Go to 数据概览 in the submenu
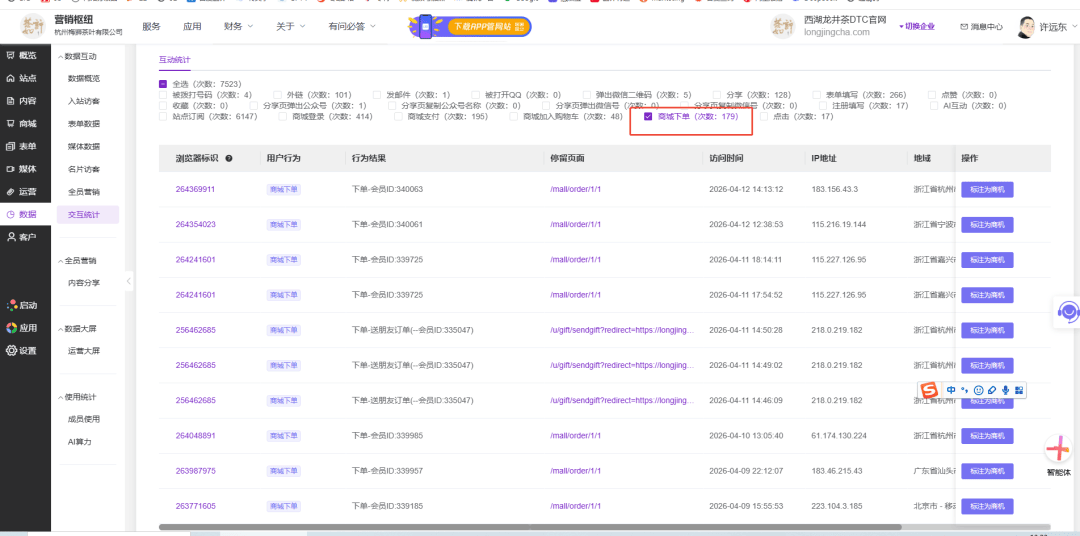The image size is (1080, 536). click(84, 79)
